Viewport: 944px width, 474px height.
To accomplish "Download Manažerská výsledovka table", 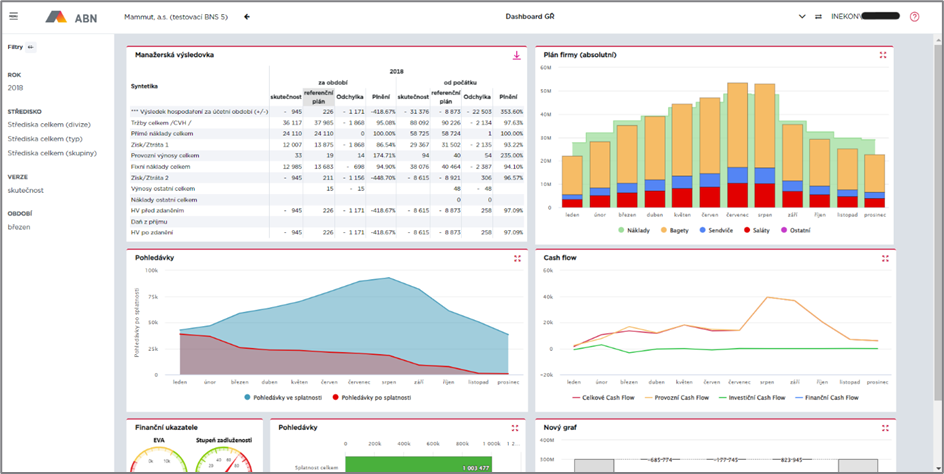I will 516,55.
